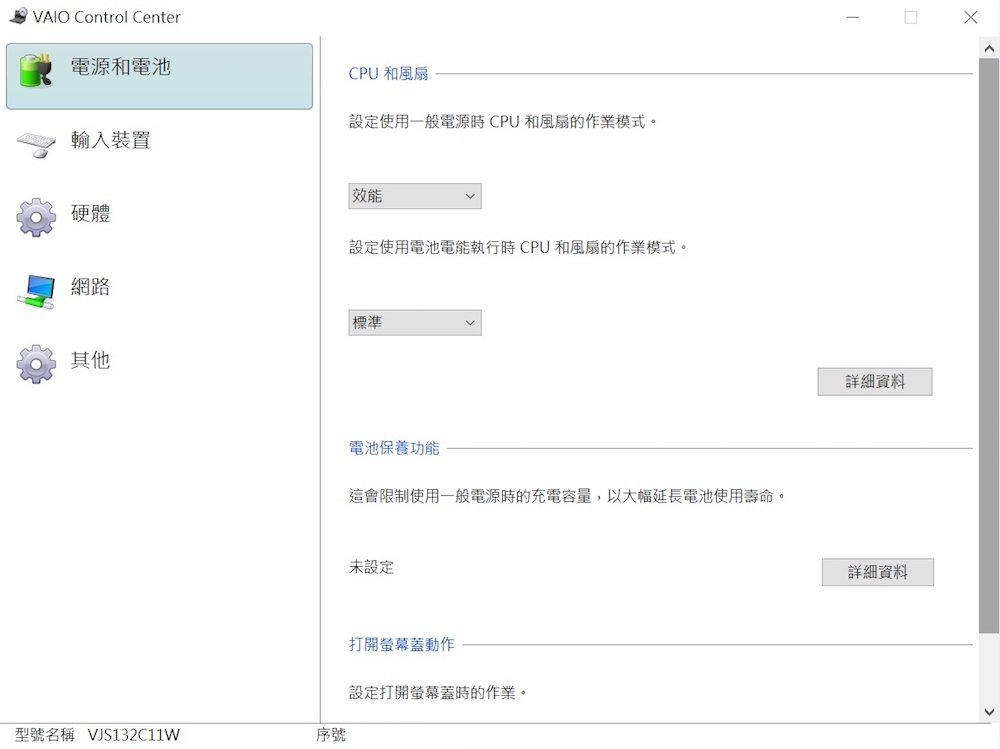Image resolution: width=1000 pixels, height=749 pixels.
Task: Click the 未設定 status text
Action: coord(371,567)
